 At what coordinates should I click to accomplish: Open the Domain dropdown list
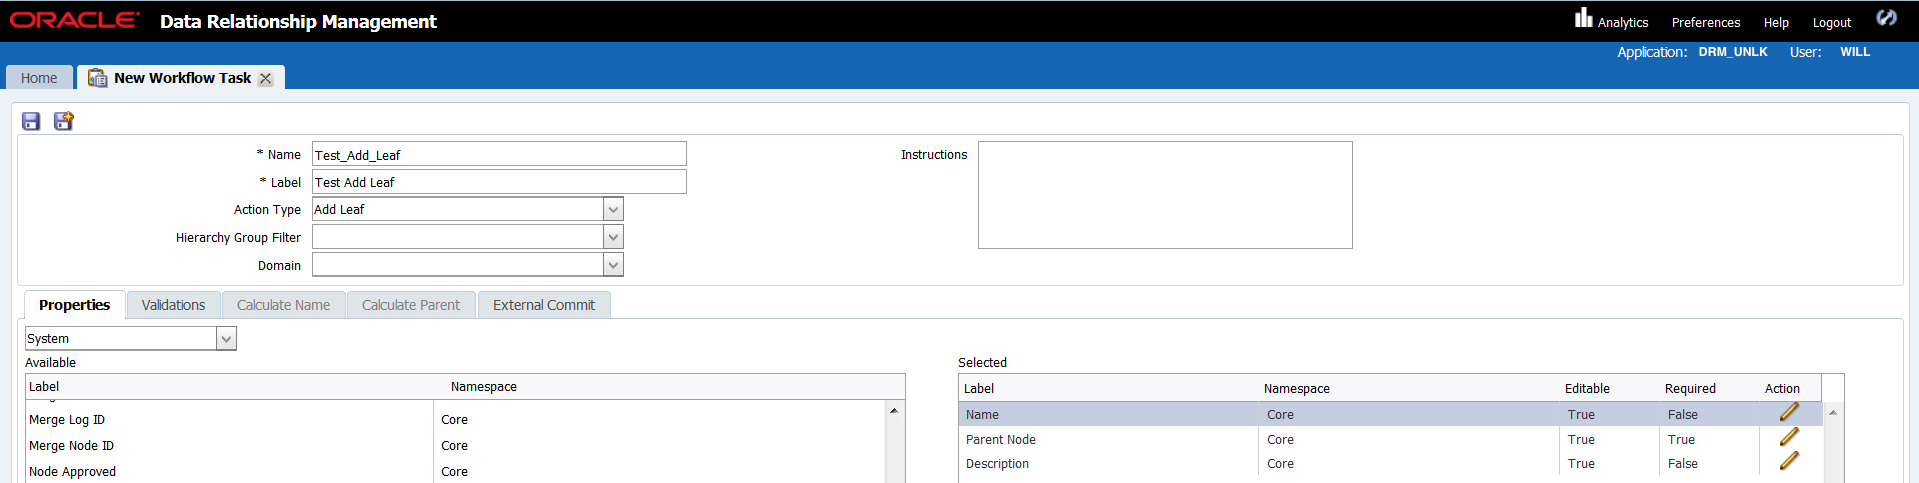(613, 265)
